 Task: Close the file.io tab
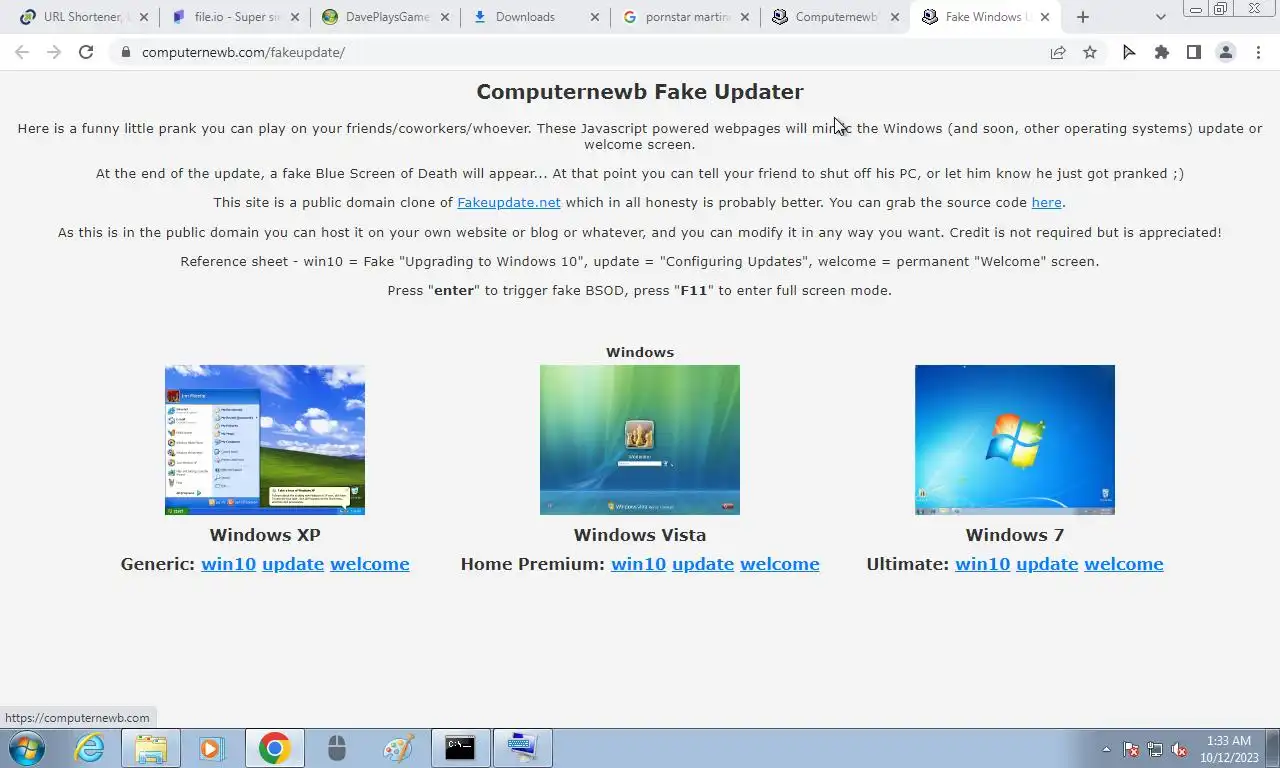pos(295,17)
